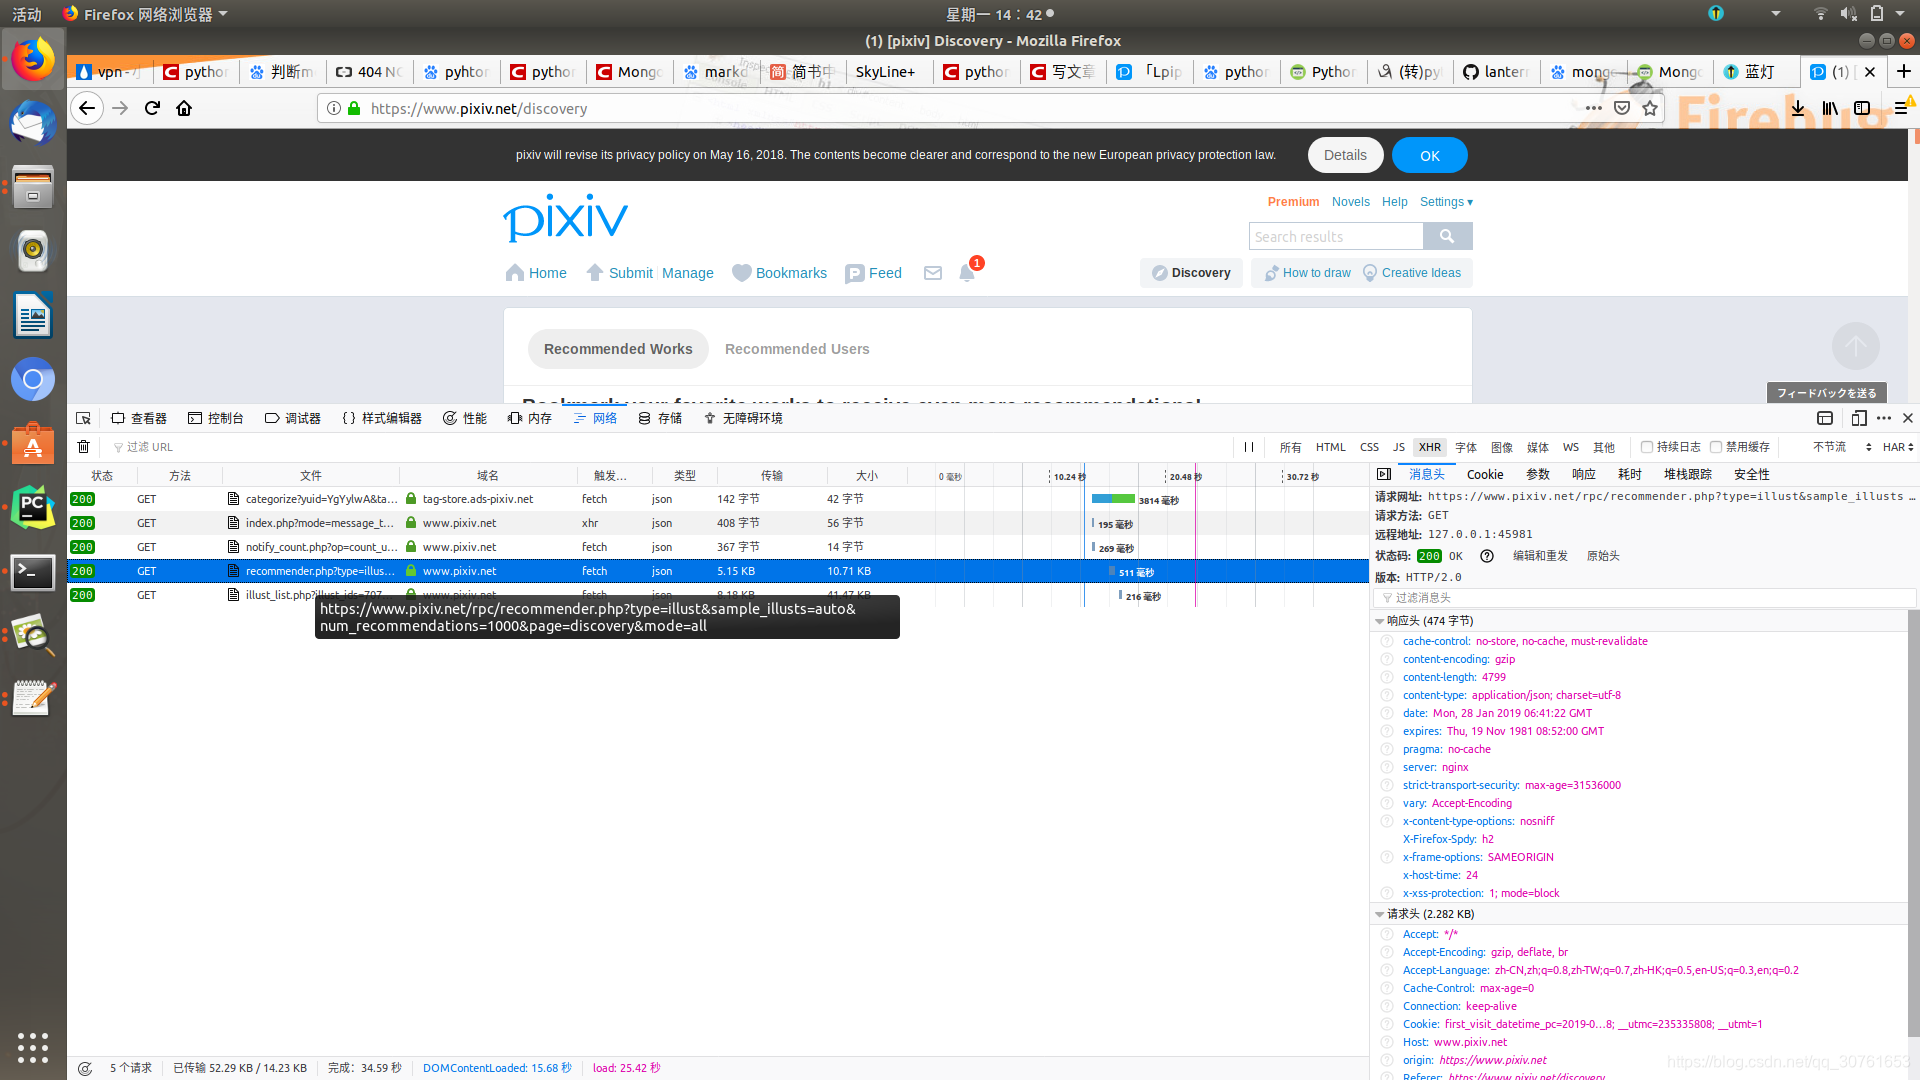Pause network recording button
The width and height of the screenshot is (1920, 1080).
1249,447
